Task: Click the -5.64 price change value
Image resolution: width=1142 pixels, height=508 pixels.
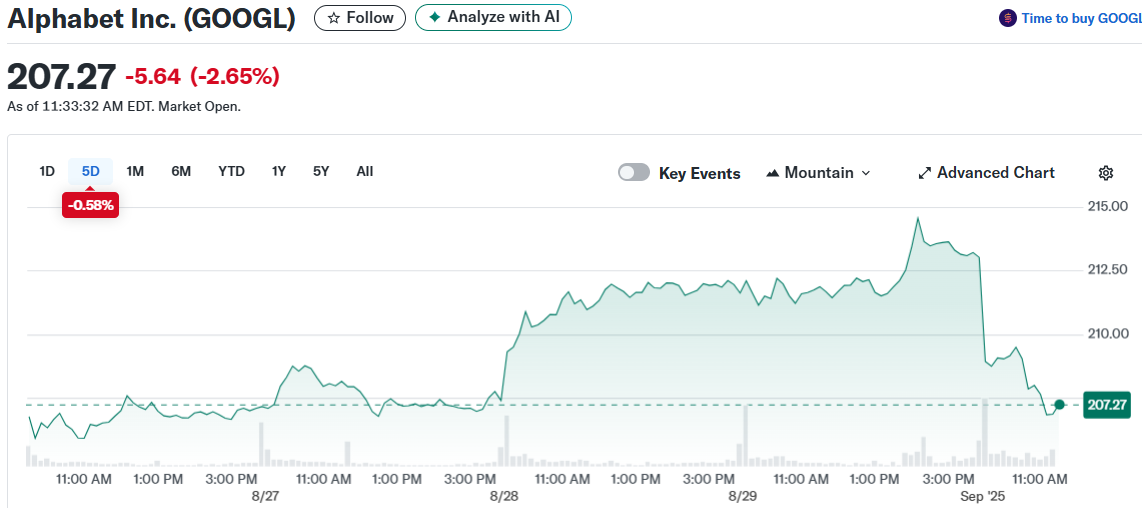Action: (x=154, y=76)
